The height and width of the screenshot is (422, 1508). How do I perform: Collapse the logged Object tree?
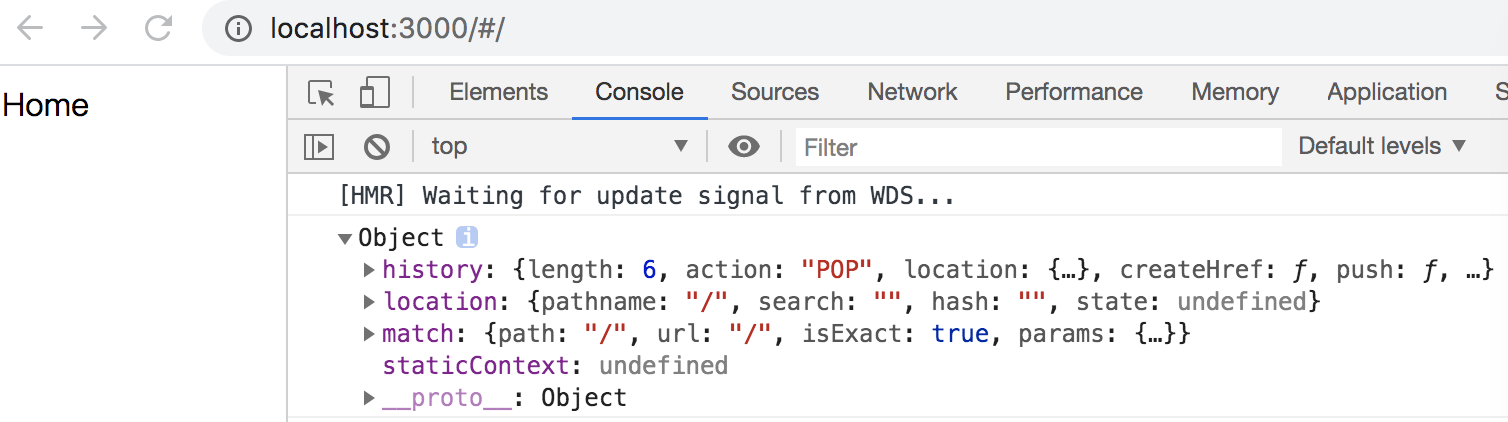[345, 239]
